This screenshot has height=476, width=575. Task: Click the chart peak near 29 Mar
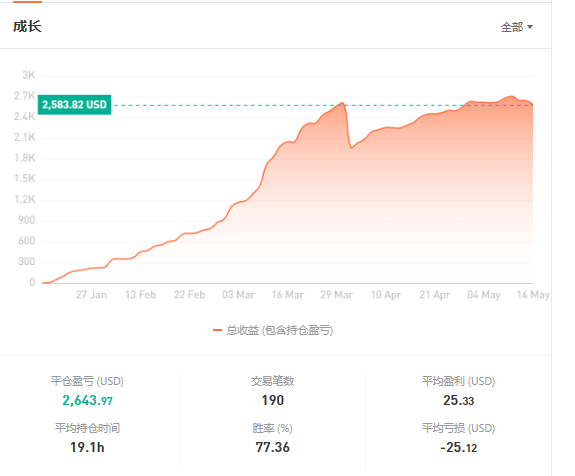tap(343, 103)
